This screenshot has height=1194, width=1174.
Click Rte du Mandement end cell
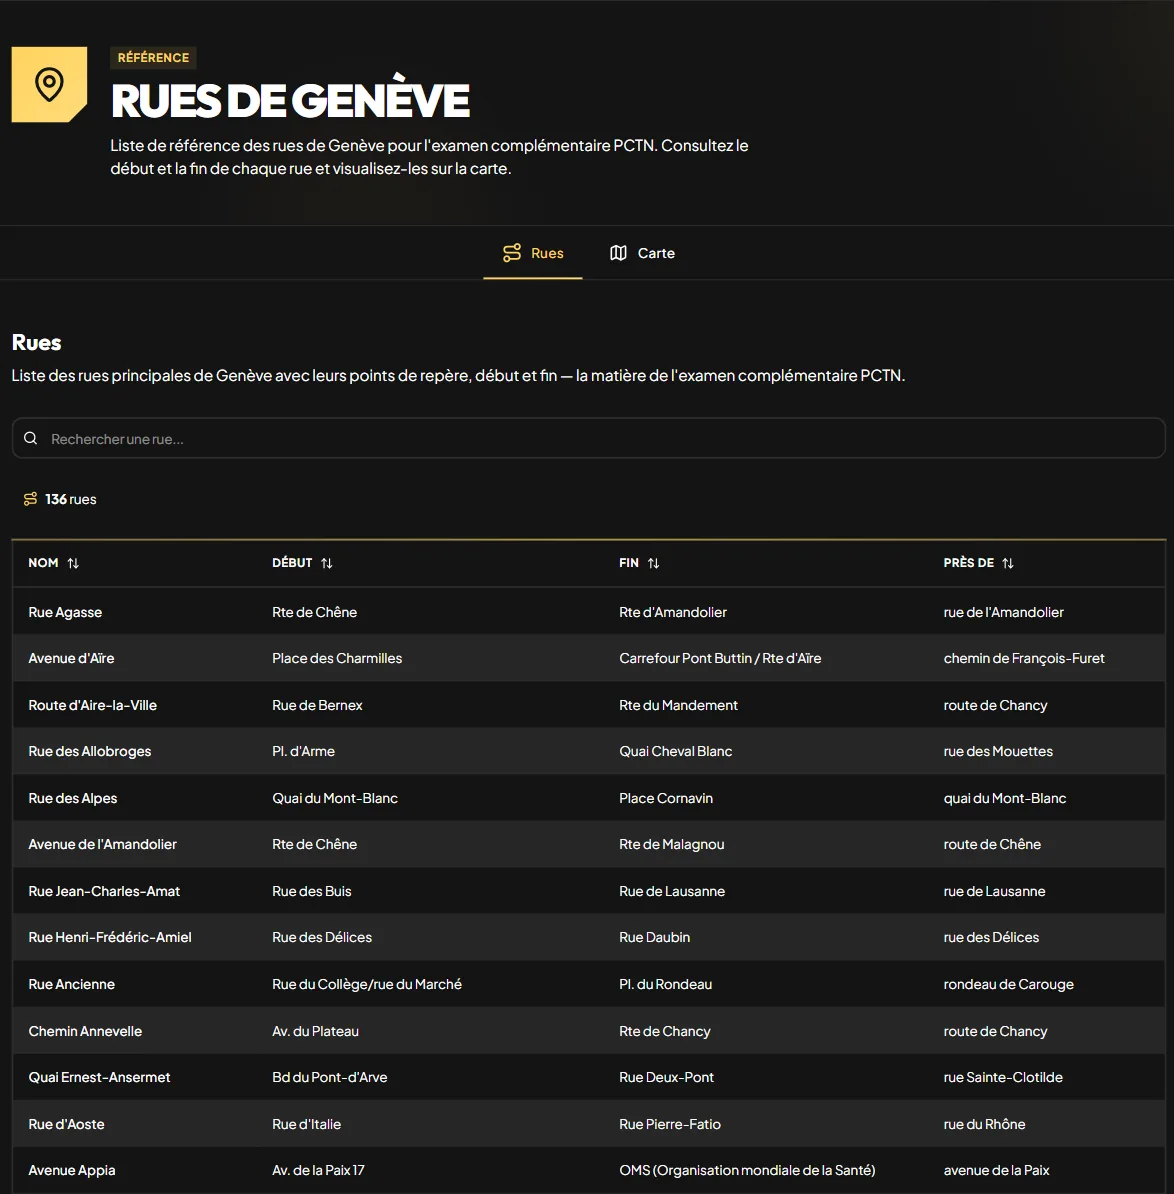tap(678, 705)
